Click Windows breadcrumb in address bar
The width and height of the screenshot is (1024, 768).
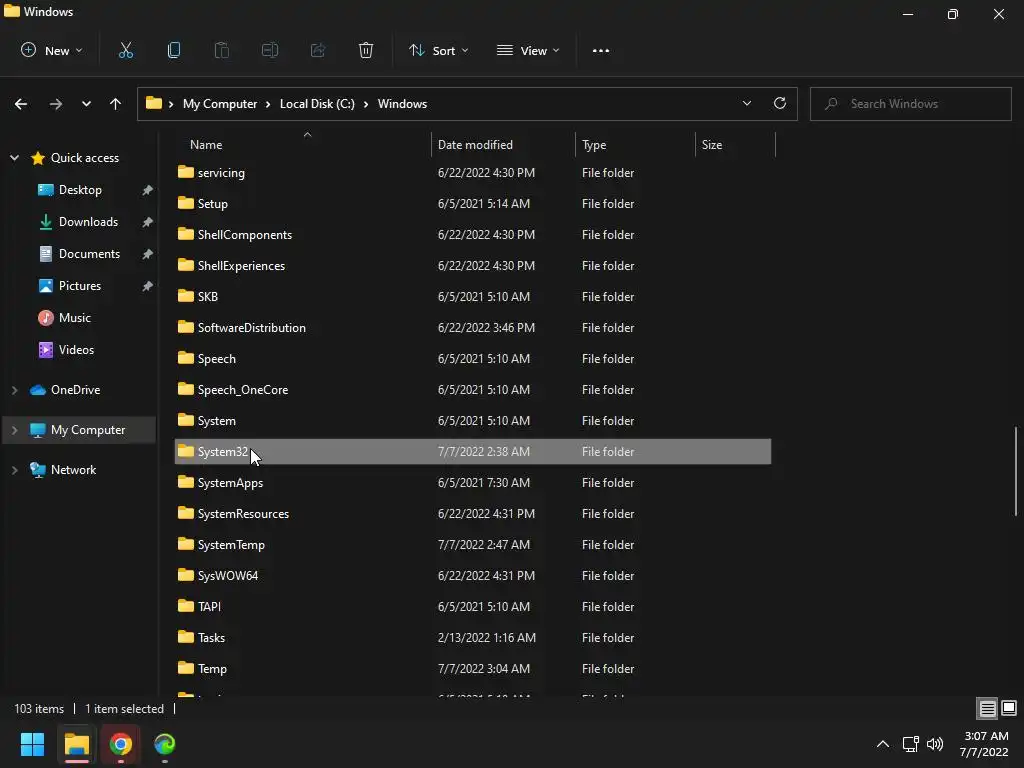point(402,104)
